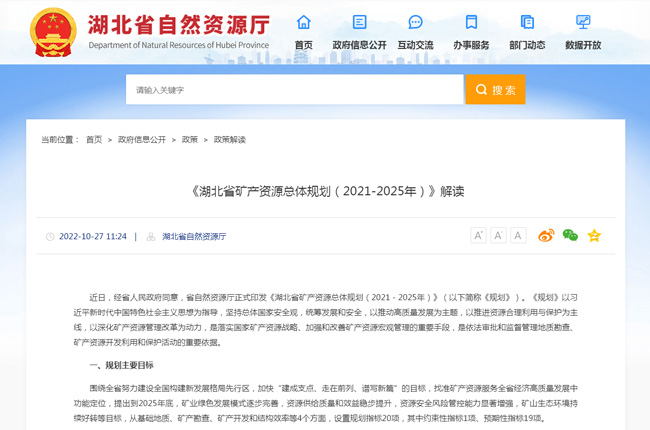Click 首页 in the breadcrumb

94,139
